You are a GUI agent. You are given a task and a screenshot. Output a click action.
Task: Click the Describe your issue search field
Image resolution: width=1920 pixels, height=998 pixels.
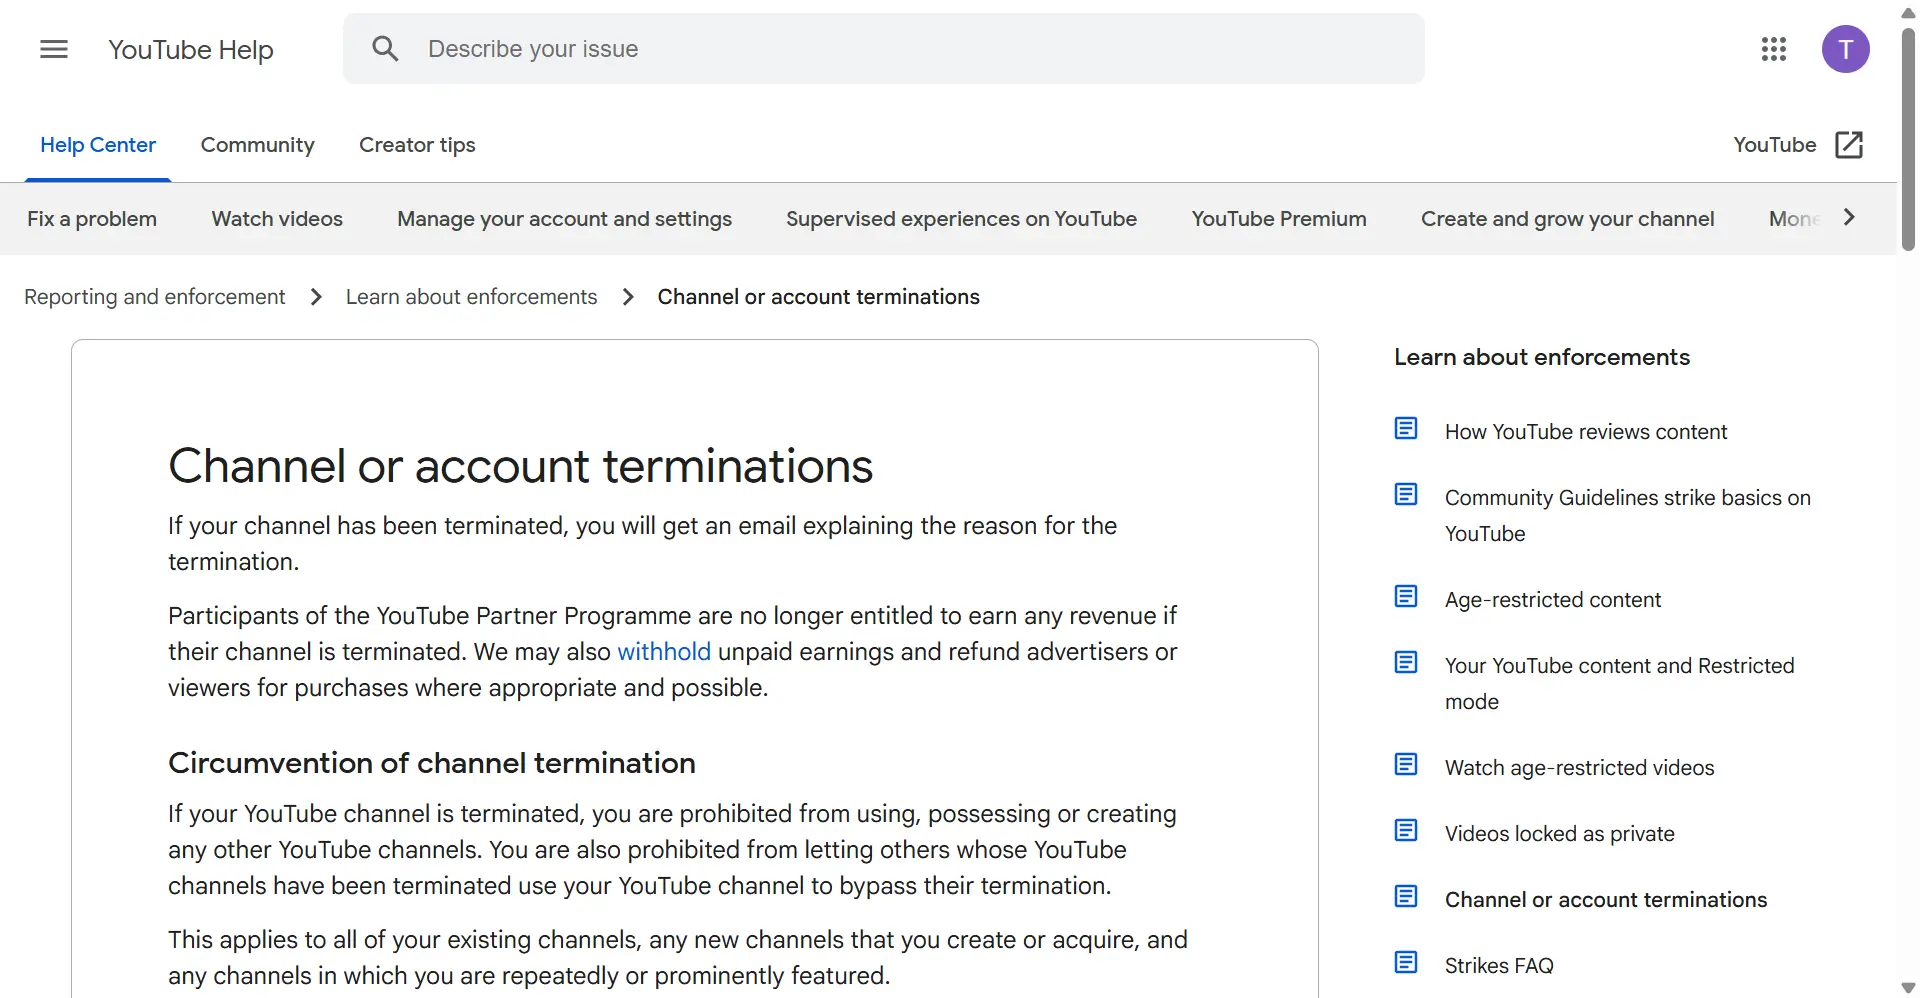tap(884, 49)
